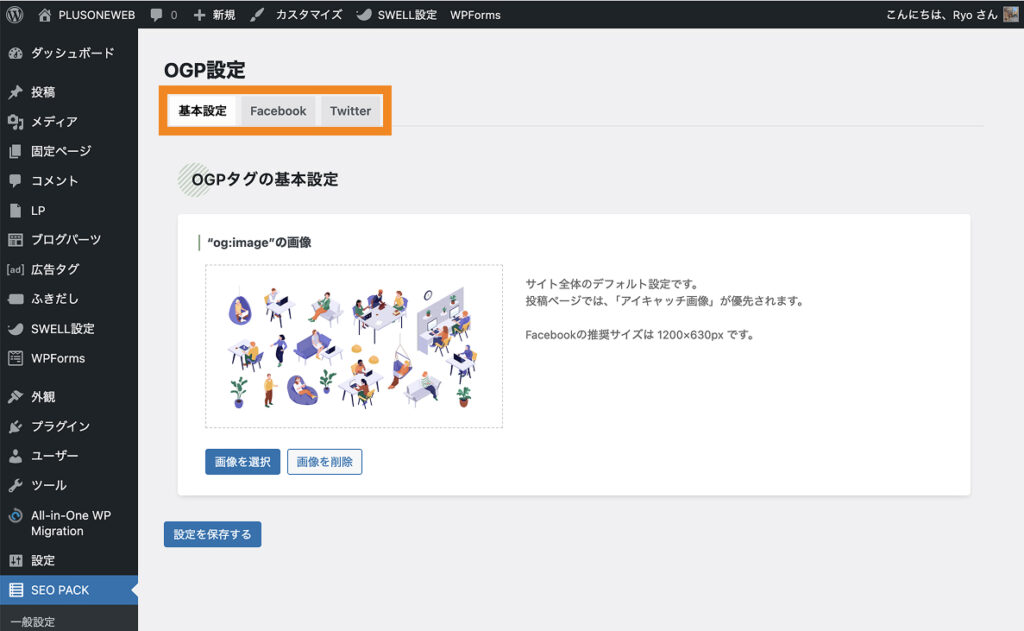1024x631 pixels.
Task: Click the Ryo user avatar
Action: point(1010,15)
